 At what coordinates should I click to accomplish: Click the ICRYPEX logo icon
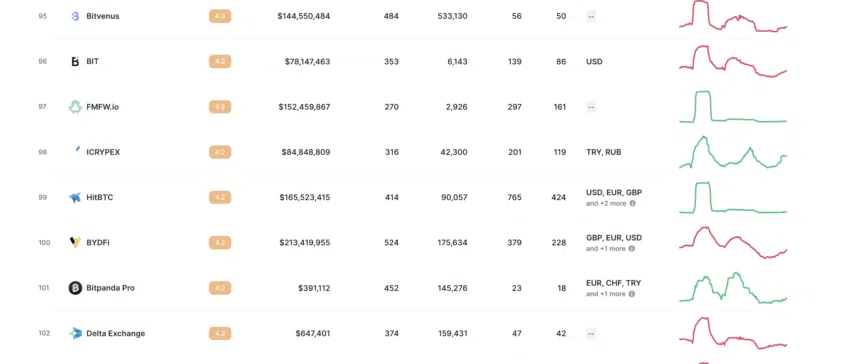coord(78,149)
